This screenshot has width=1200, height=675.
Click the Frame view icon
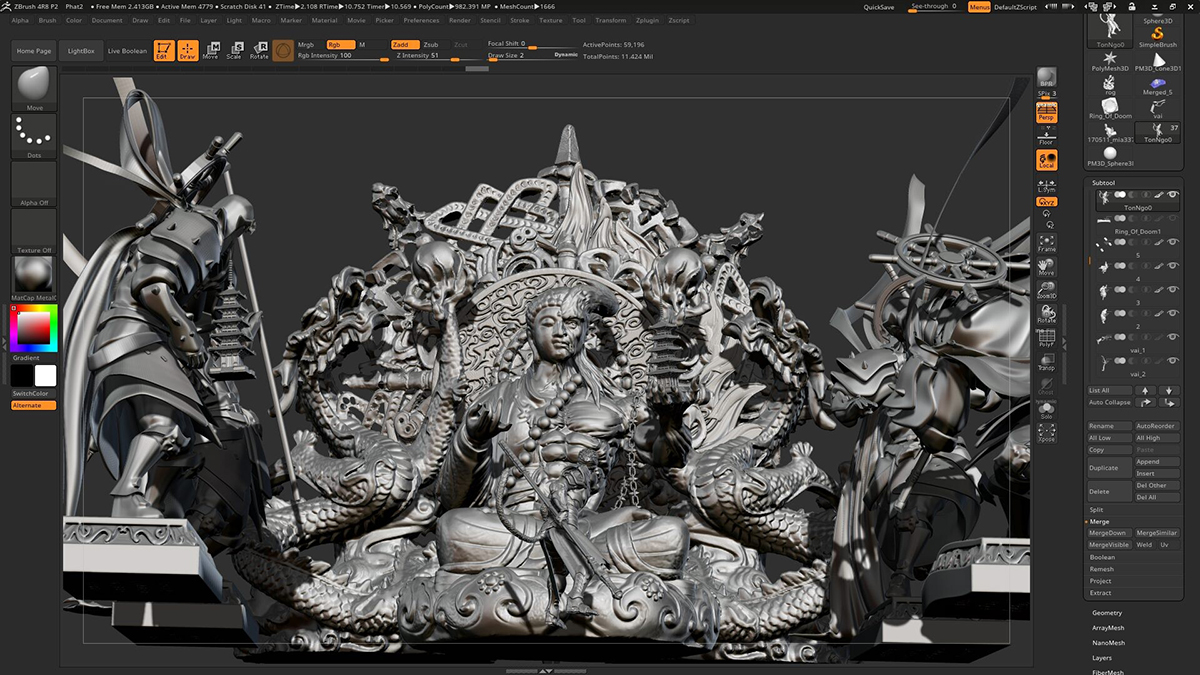click(1046, 243)
